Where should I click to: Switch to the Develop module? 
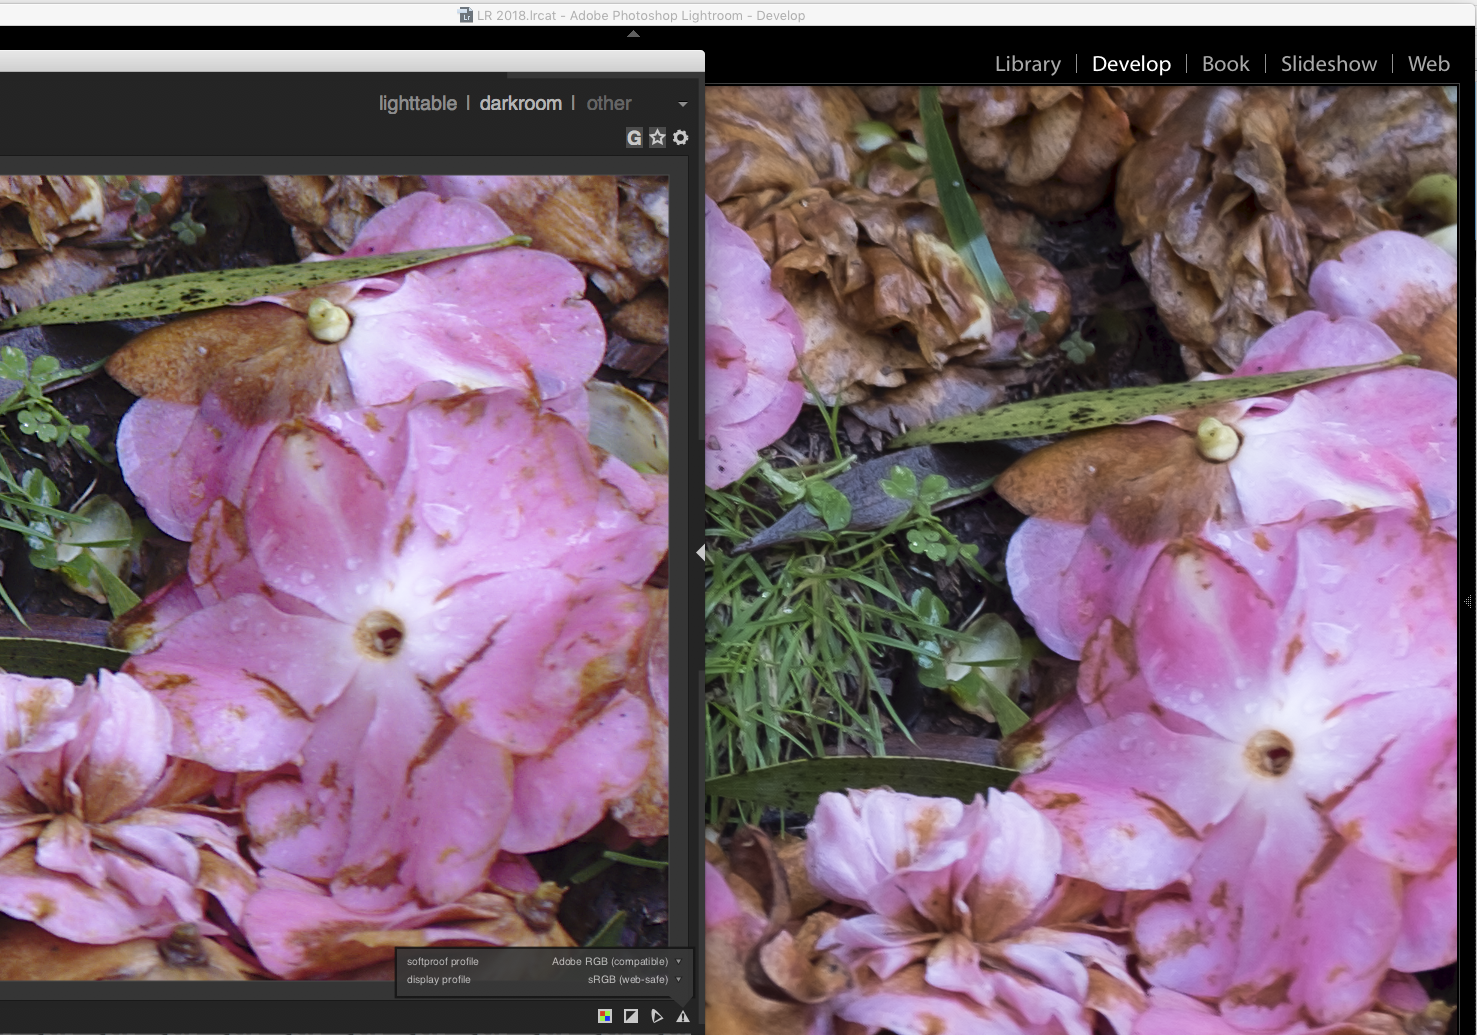coord(1131,64)
